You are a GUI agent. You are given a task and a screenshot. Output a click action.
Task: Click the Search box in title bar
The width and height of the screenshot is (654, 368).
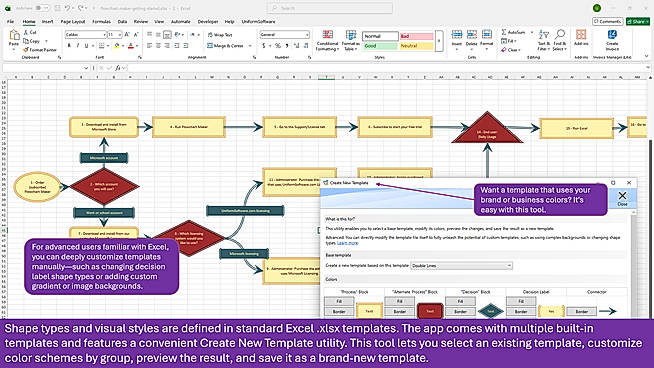point(330,8)
